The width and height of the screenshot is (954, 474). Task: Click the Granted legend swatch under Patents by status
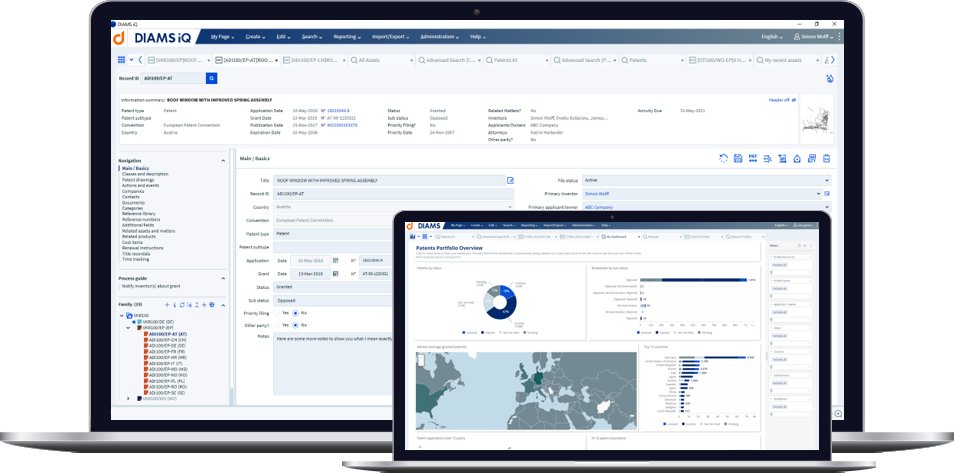[x=464, y=332]
